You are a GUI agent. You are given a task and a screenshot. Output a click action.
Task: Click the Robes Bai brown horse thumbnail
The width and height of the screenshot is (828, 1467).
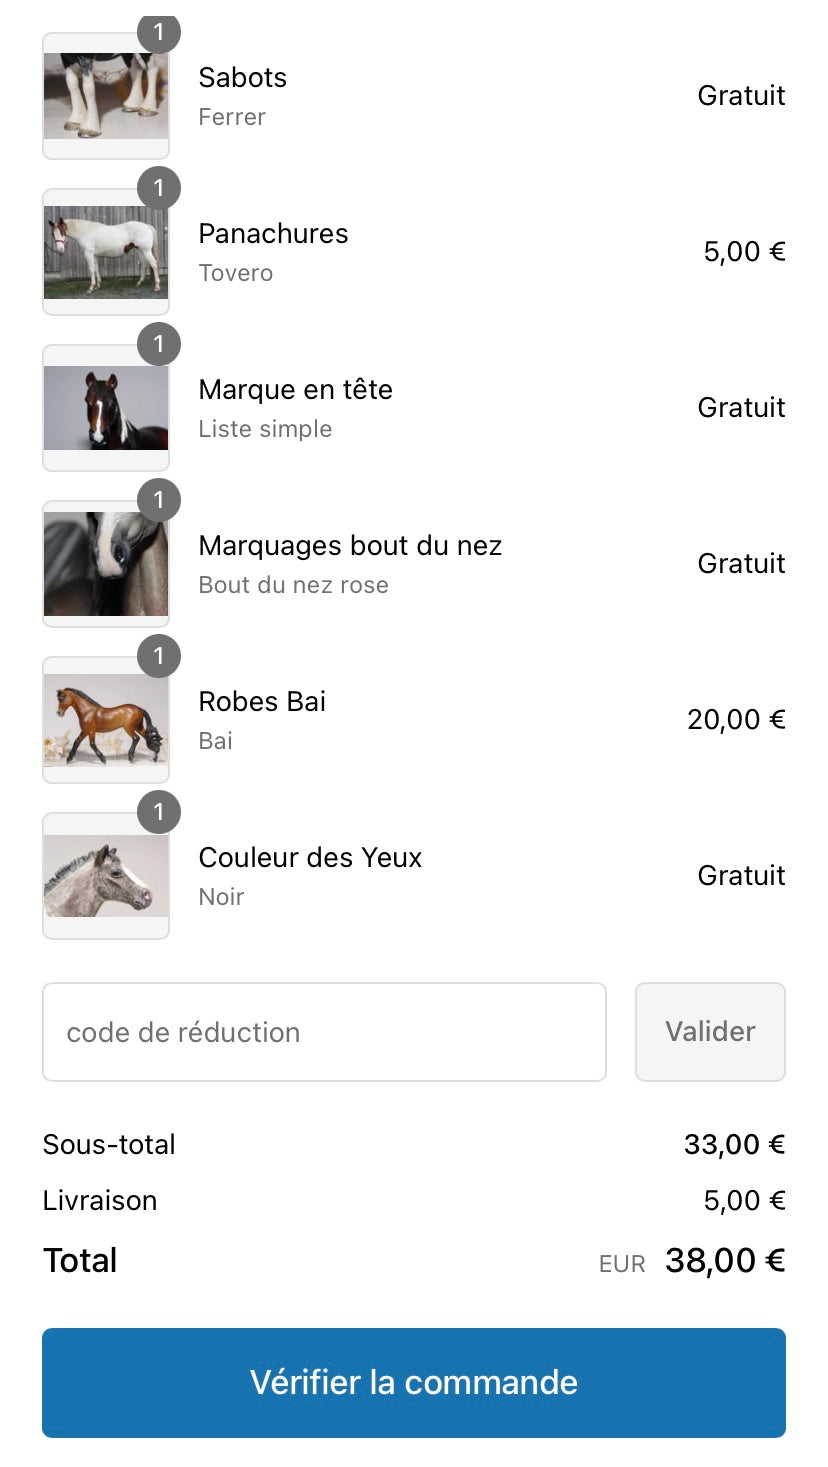[105, 721]
